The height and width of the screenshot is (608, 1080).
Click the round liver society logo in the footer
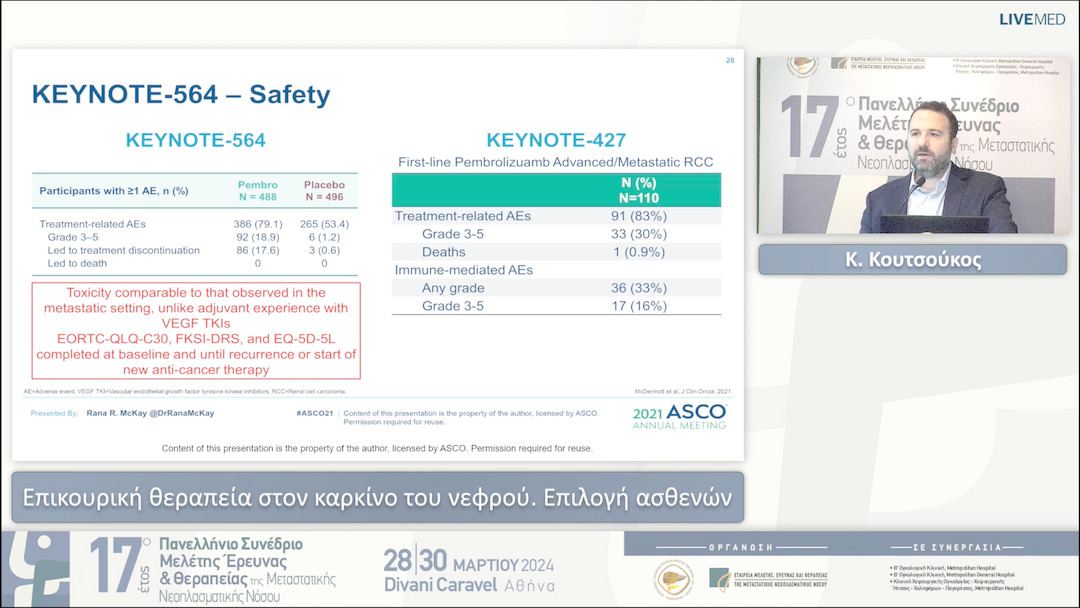pos(674,579)
